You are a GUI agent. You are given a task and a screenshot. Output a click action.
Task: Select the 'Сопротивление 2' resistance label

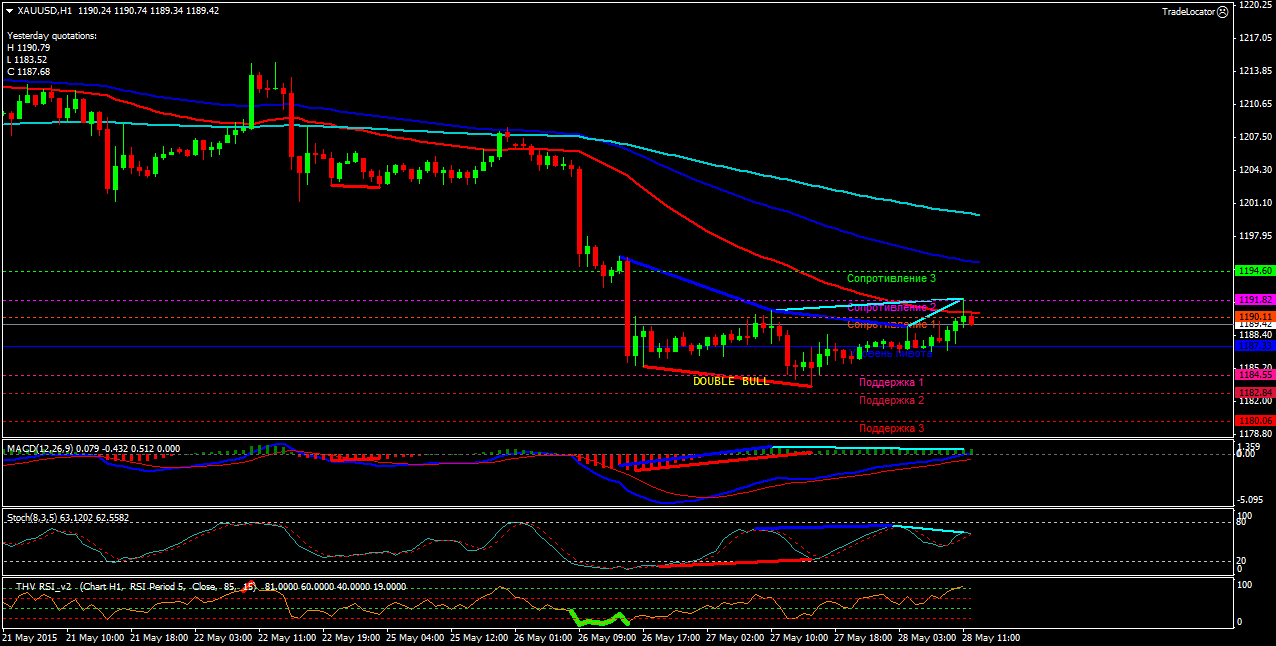892,308
